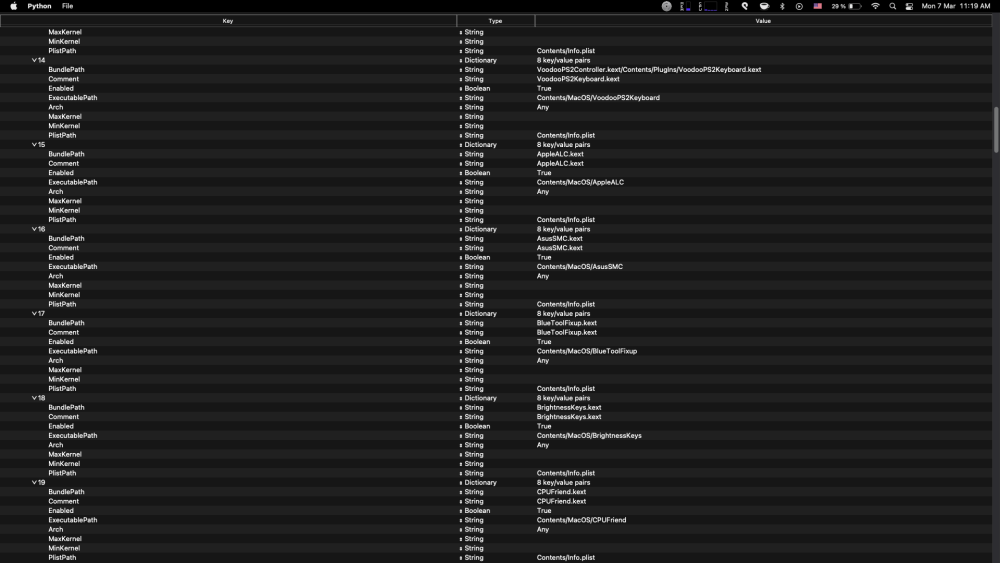Collapse dictionary entry 19
1000x563 pixels.
tap(34, 483)
